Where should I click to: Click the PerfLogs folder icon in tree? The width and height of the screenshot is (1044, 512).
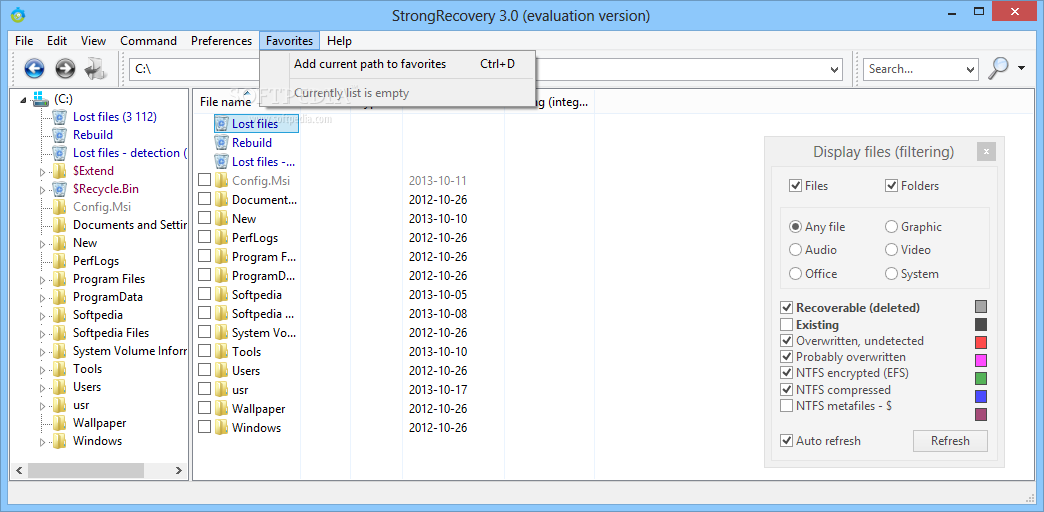pos(60,261)
